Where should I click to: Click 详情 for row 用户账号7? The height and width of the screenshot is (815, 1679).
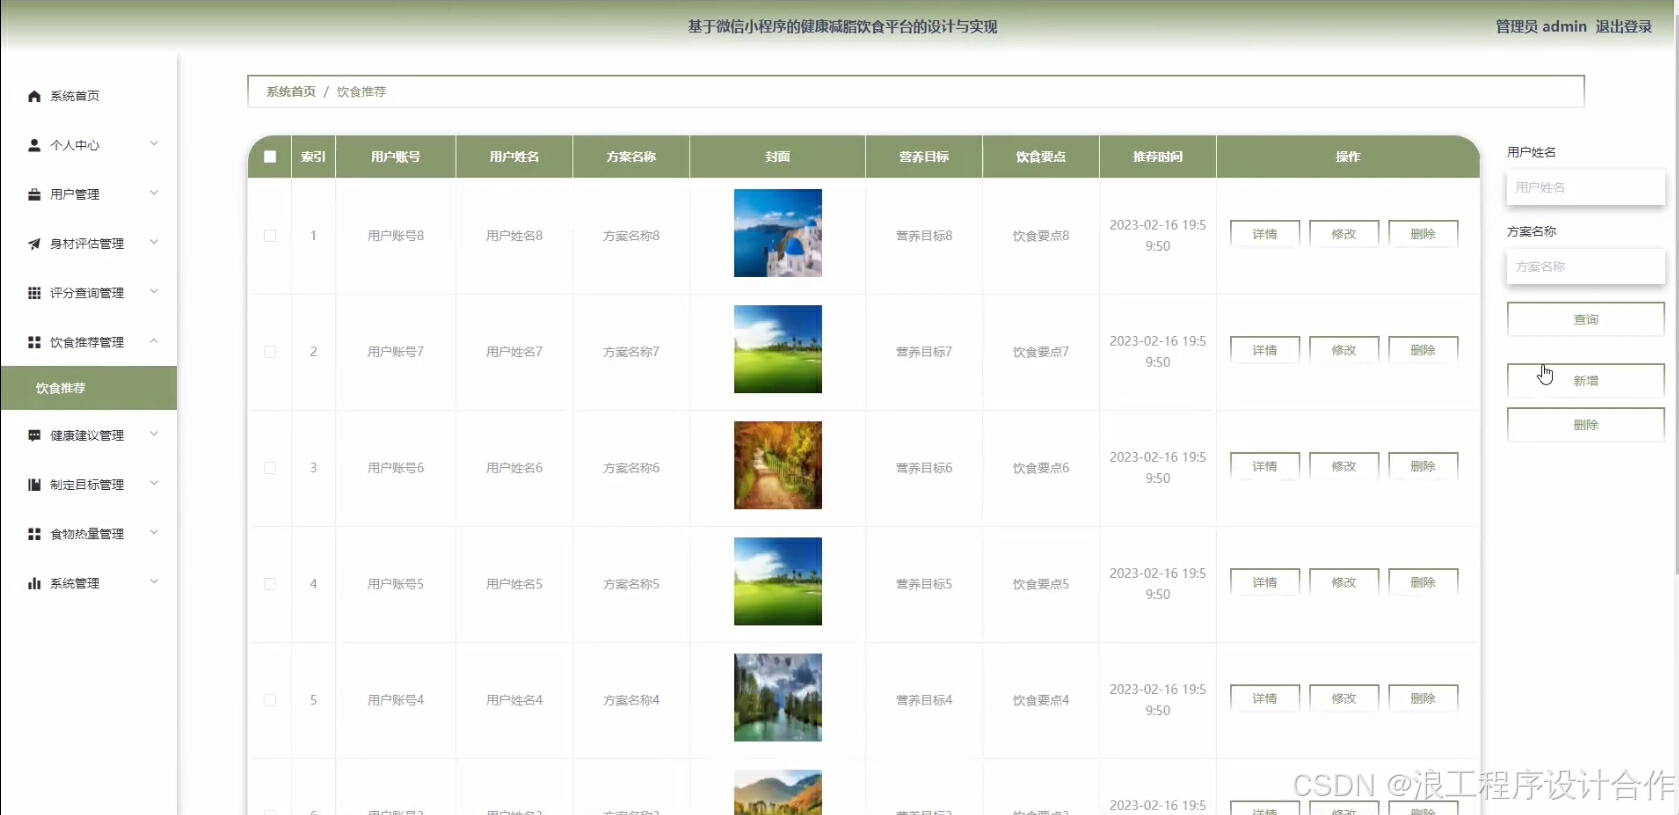pyautogui.click(x=1265, y=350)
